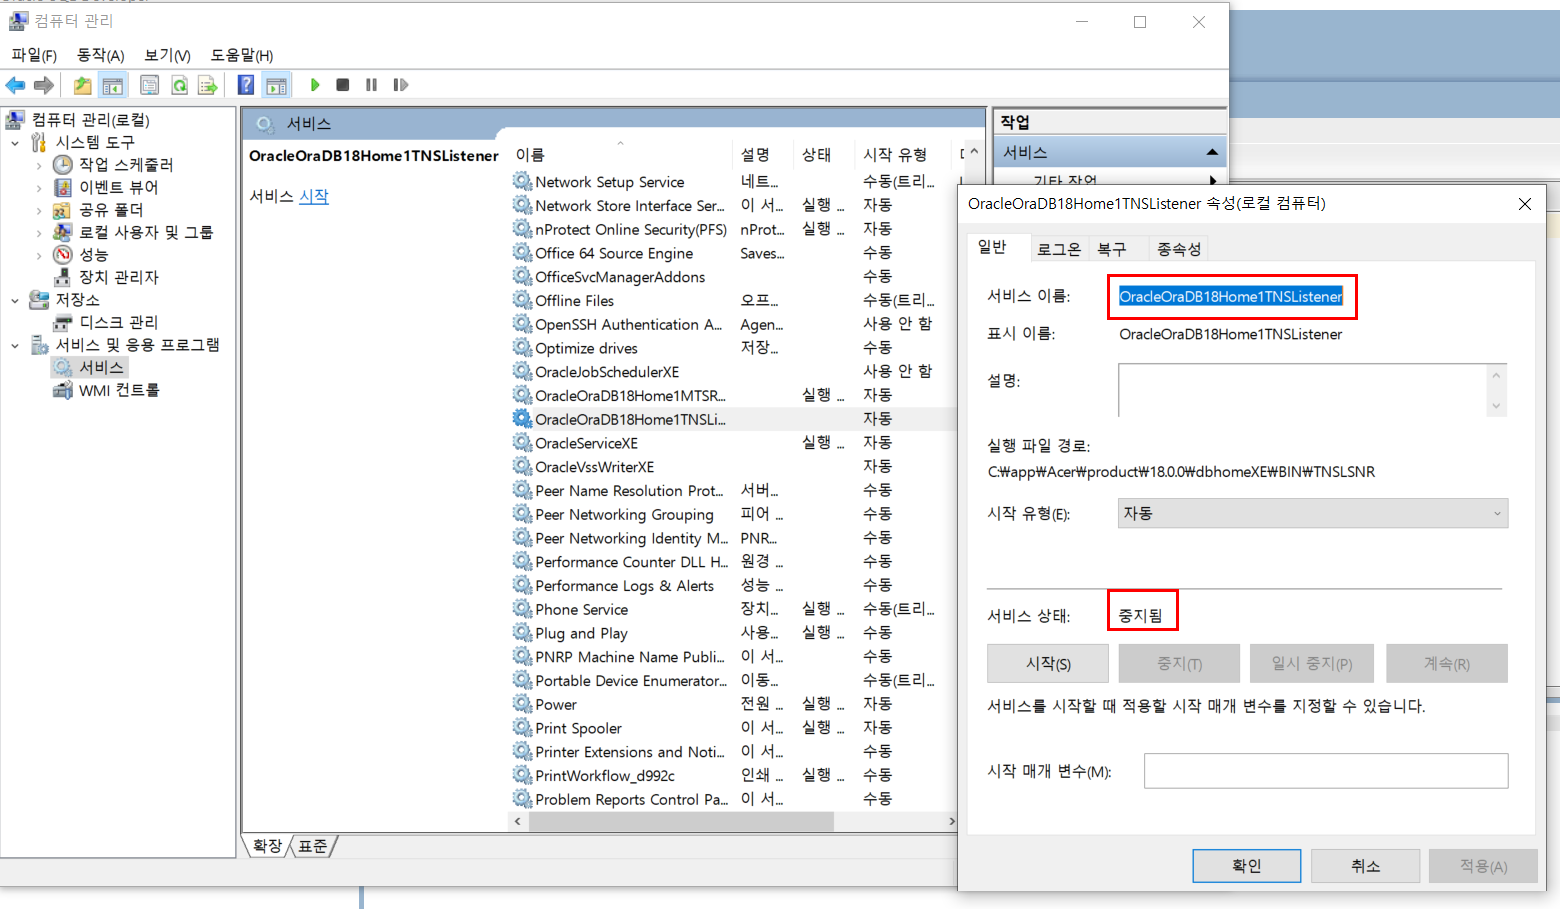Select 작업 스케줄러 in the tree
1560x909 pixels.
pyautogui.click(x=126, y=165)
